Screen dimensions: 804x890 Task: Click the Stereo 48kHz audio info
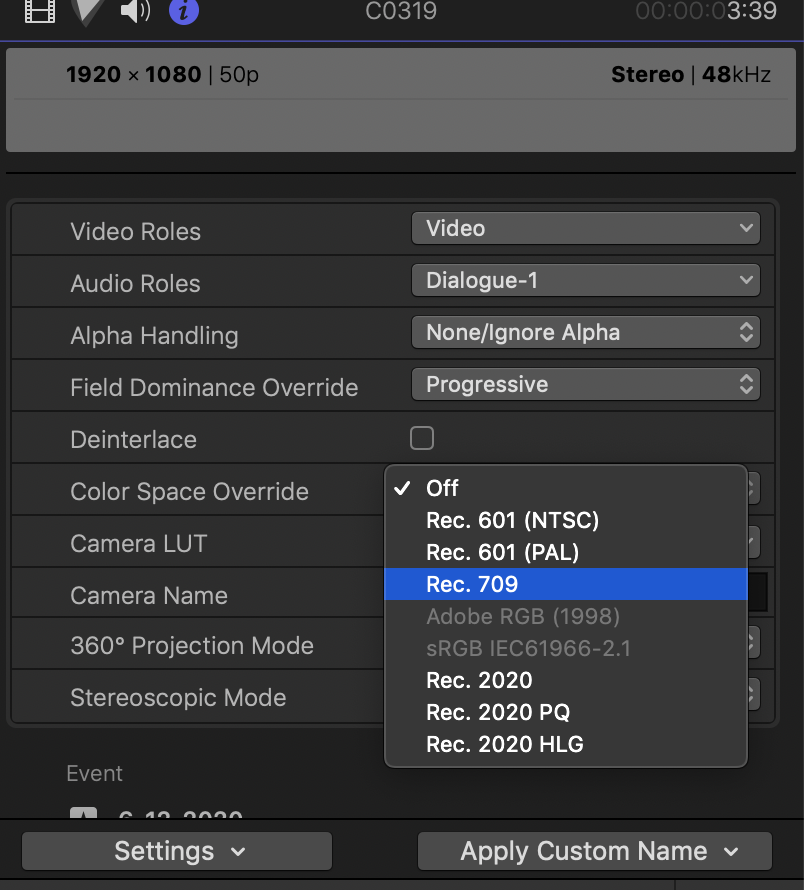pos(691,74)
